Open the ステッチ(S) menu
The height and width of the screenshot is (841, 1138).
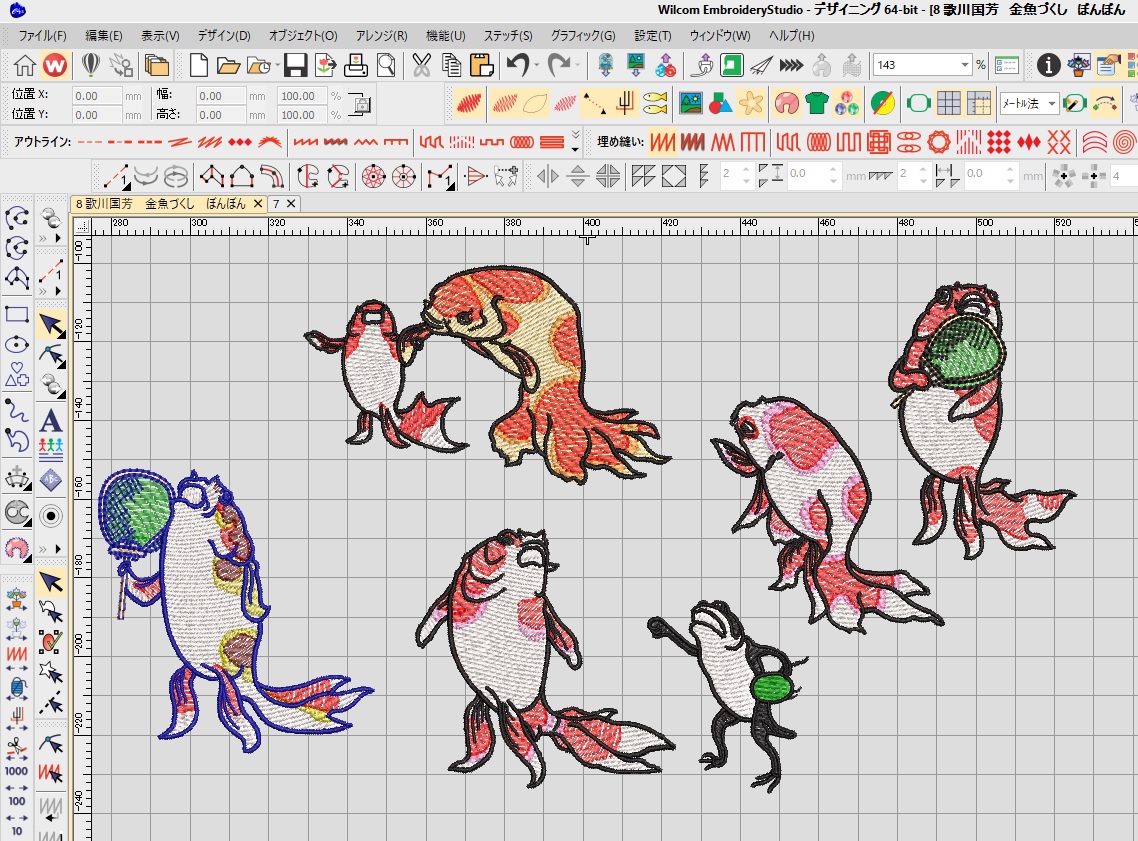tap(508, 36)
